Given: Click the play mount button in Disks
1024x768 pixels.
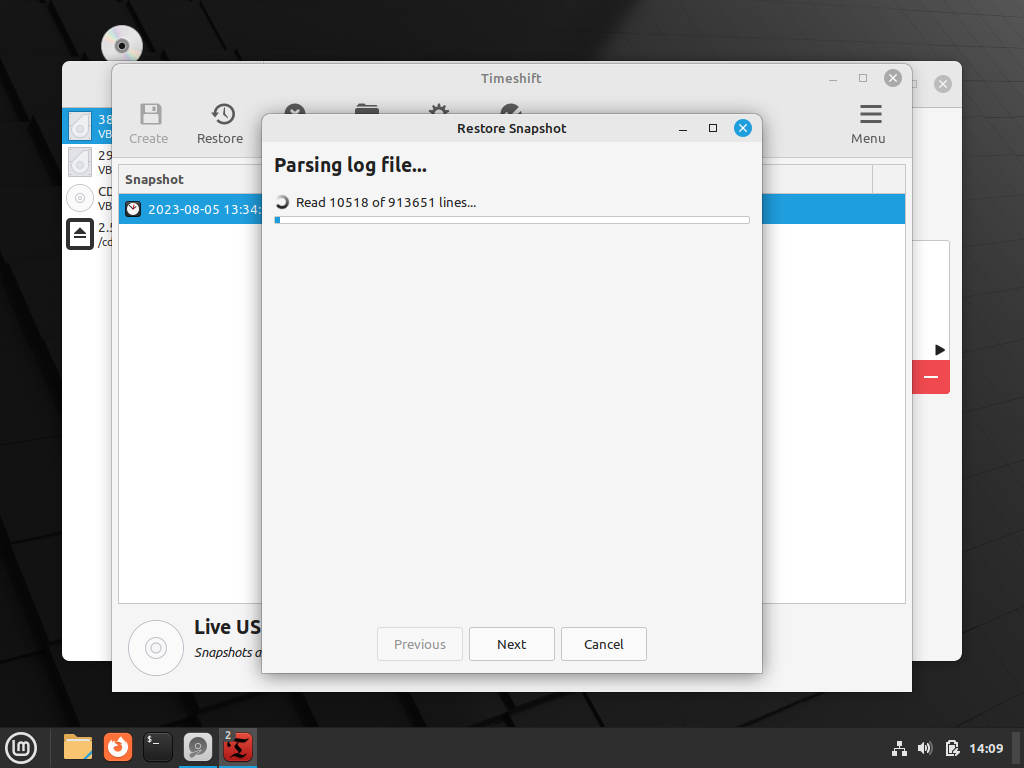Looking at the screenshot, I should click(x=939, y=350).
